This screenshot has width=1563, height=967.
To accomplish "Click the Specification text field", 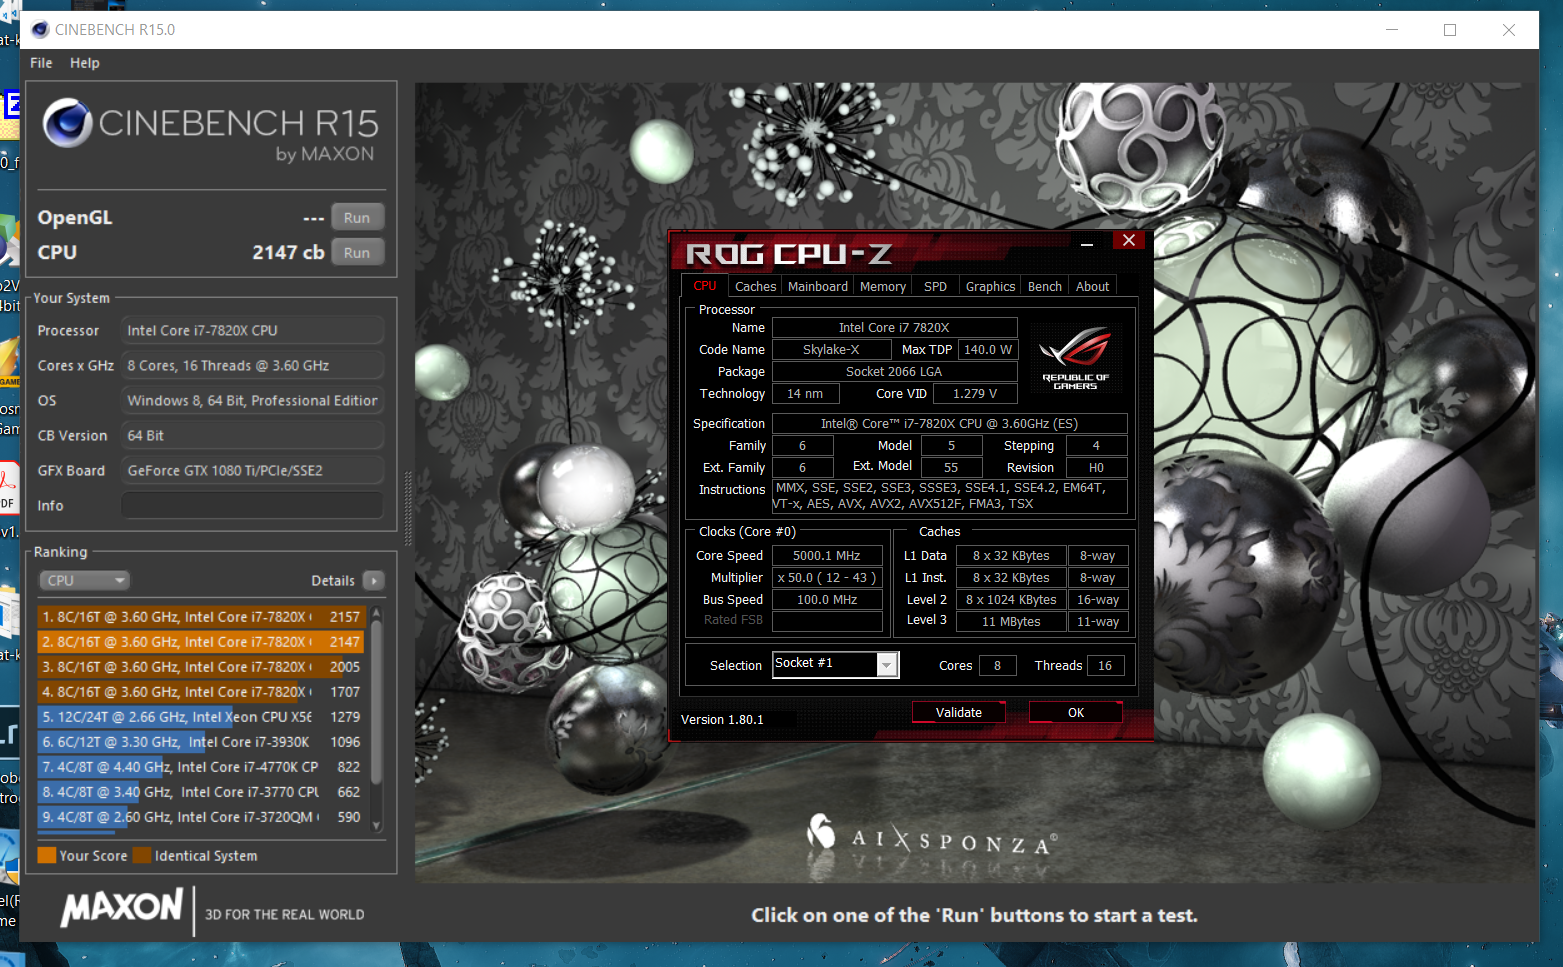I will point(949,424).
